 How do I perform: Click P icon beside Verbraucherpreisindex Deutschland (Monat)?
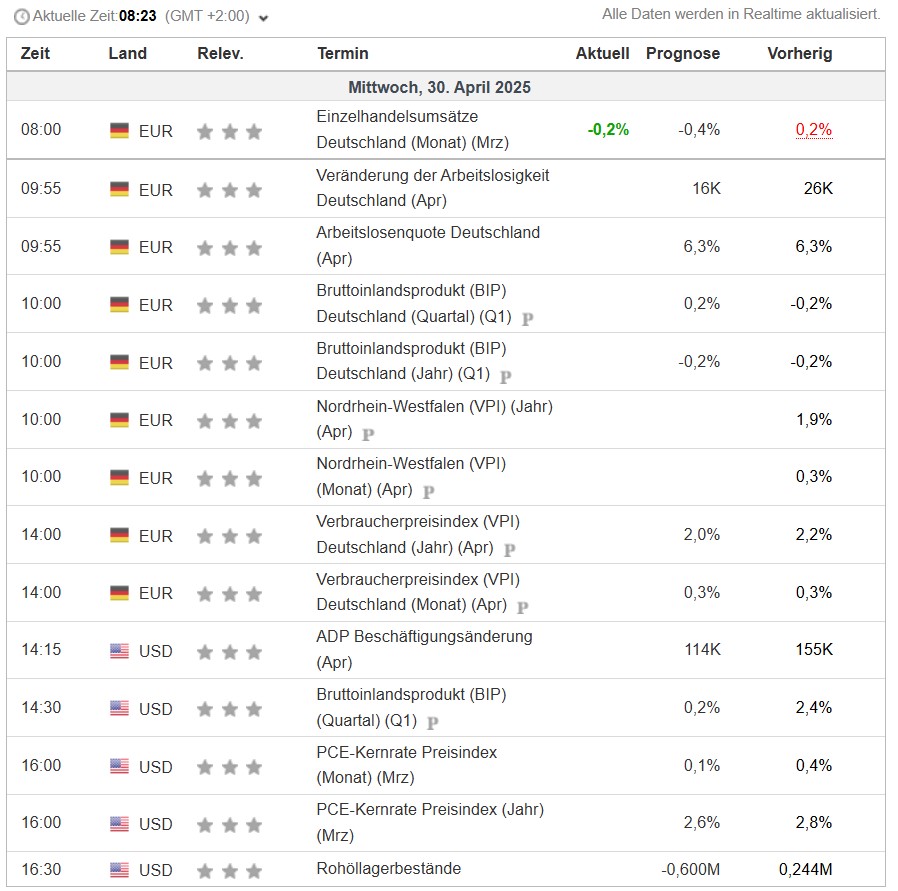point(522,607)
